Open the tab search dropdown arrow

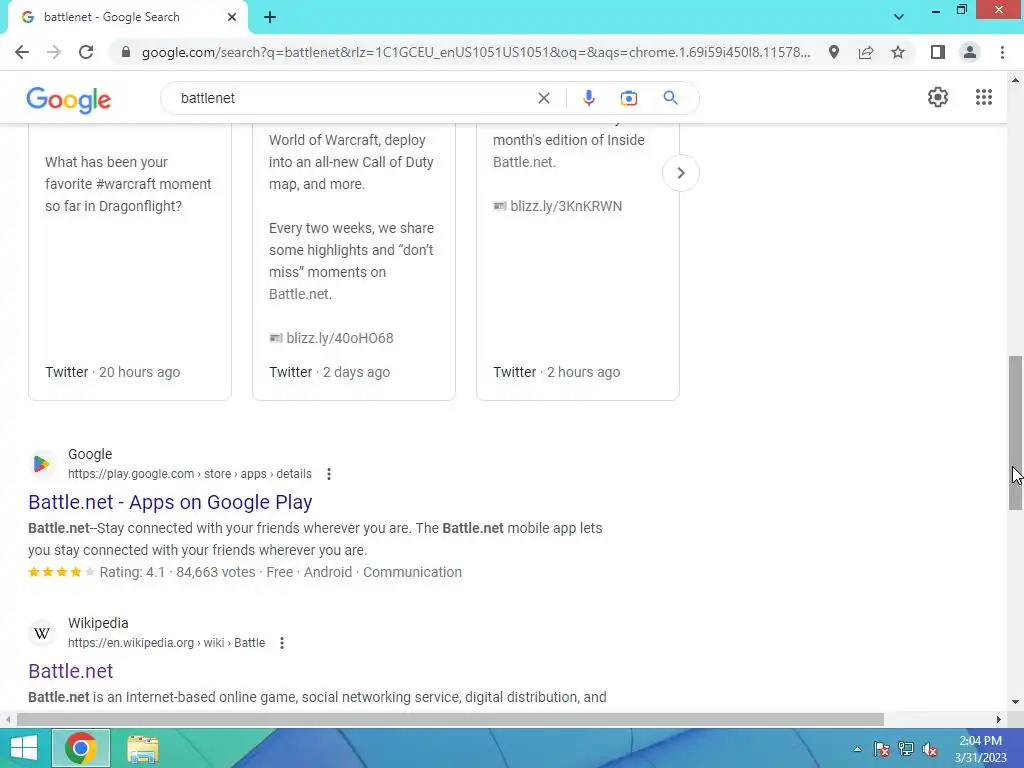899,17
